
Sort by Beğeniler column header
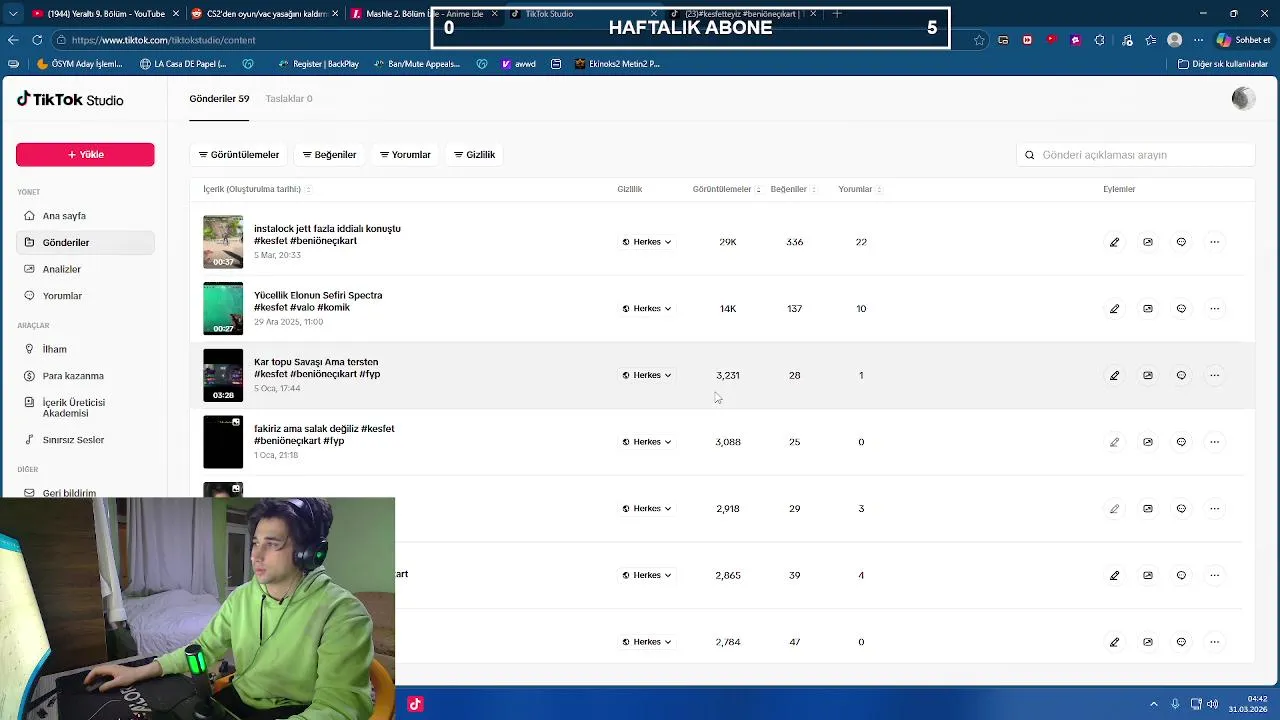click(793, 189)
